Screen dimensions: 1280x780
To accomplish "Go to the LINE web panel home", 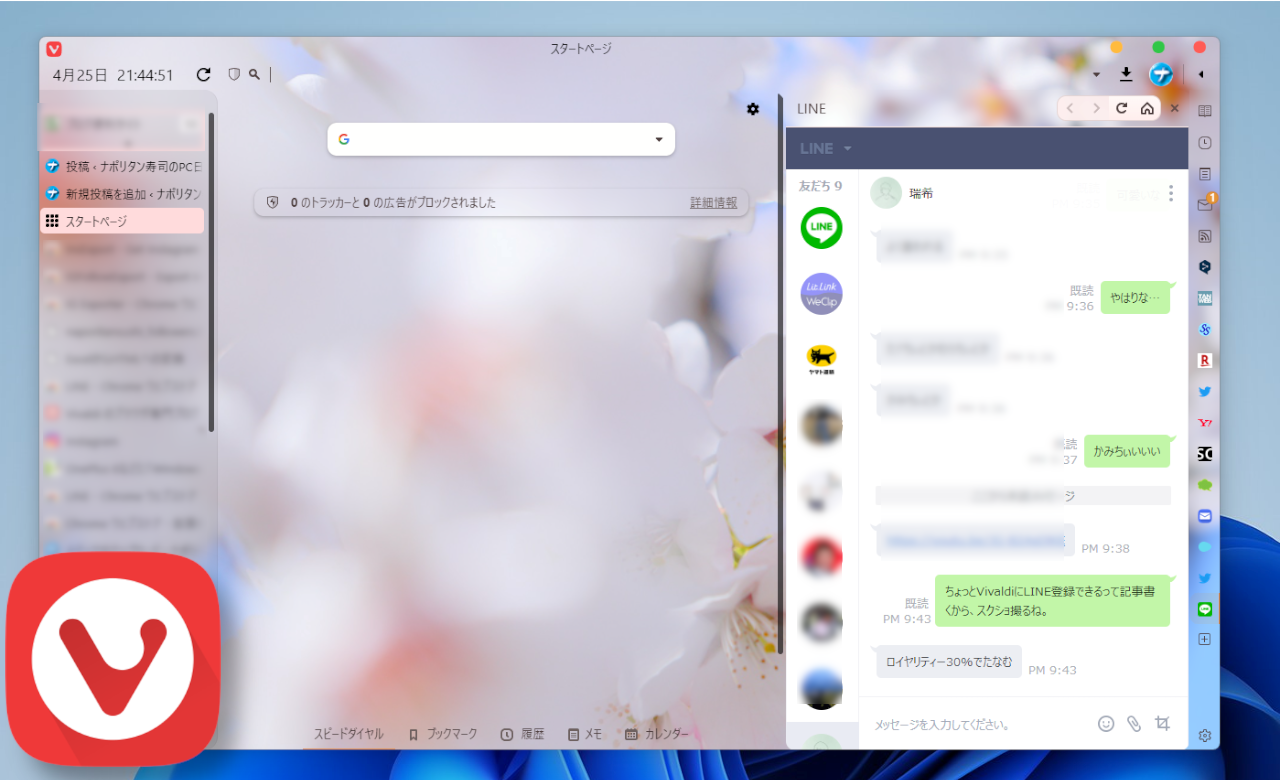I will 1147,108.
